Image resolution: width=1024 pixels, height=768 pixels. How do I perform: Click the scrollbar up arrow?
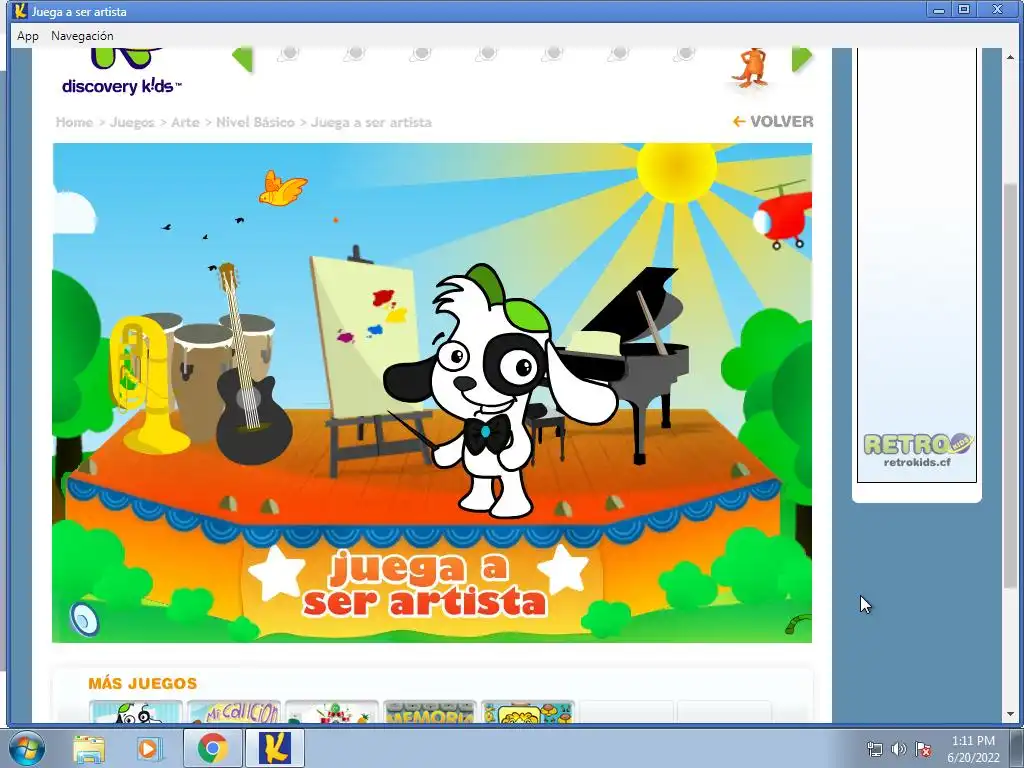coord(1010,56)
